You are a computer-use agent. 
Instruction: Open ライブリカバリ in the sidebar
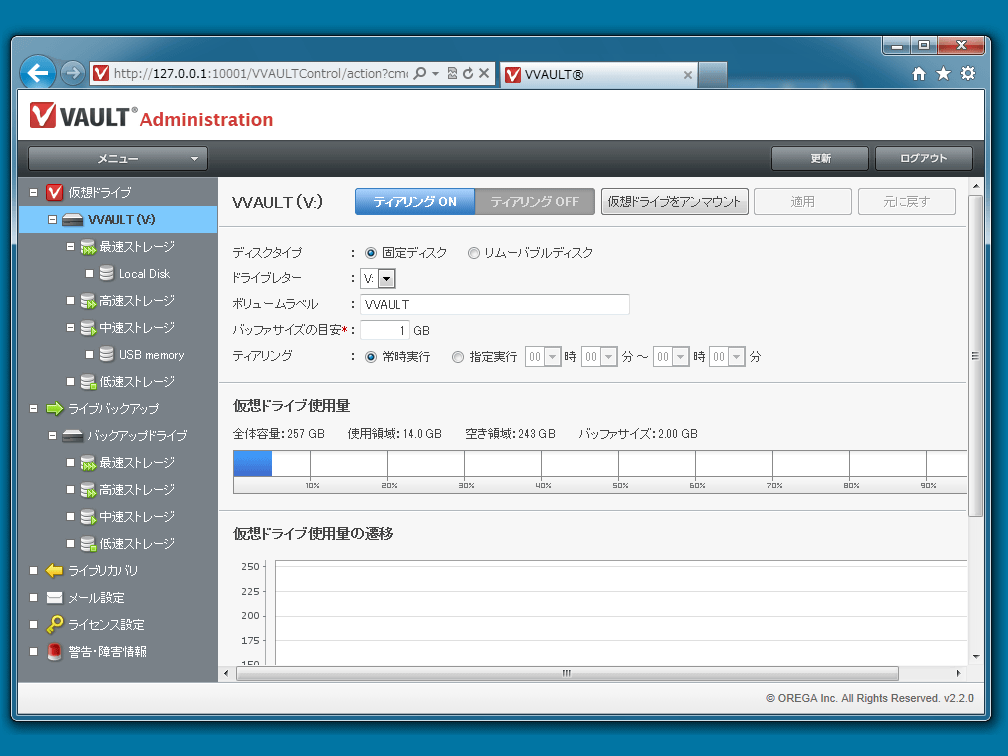[103, 571]
